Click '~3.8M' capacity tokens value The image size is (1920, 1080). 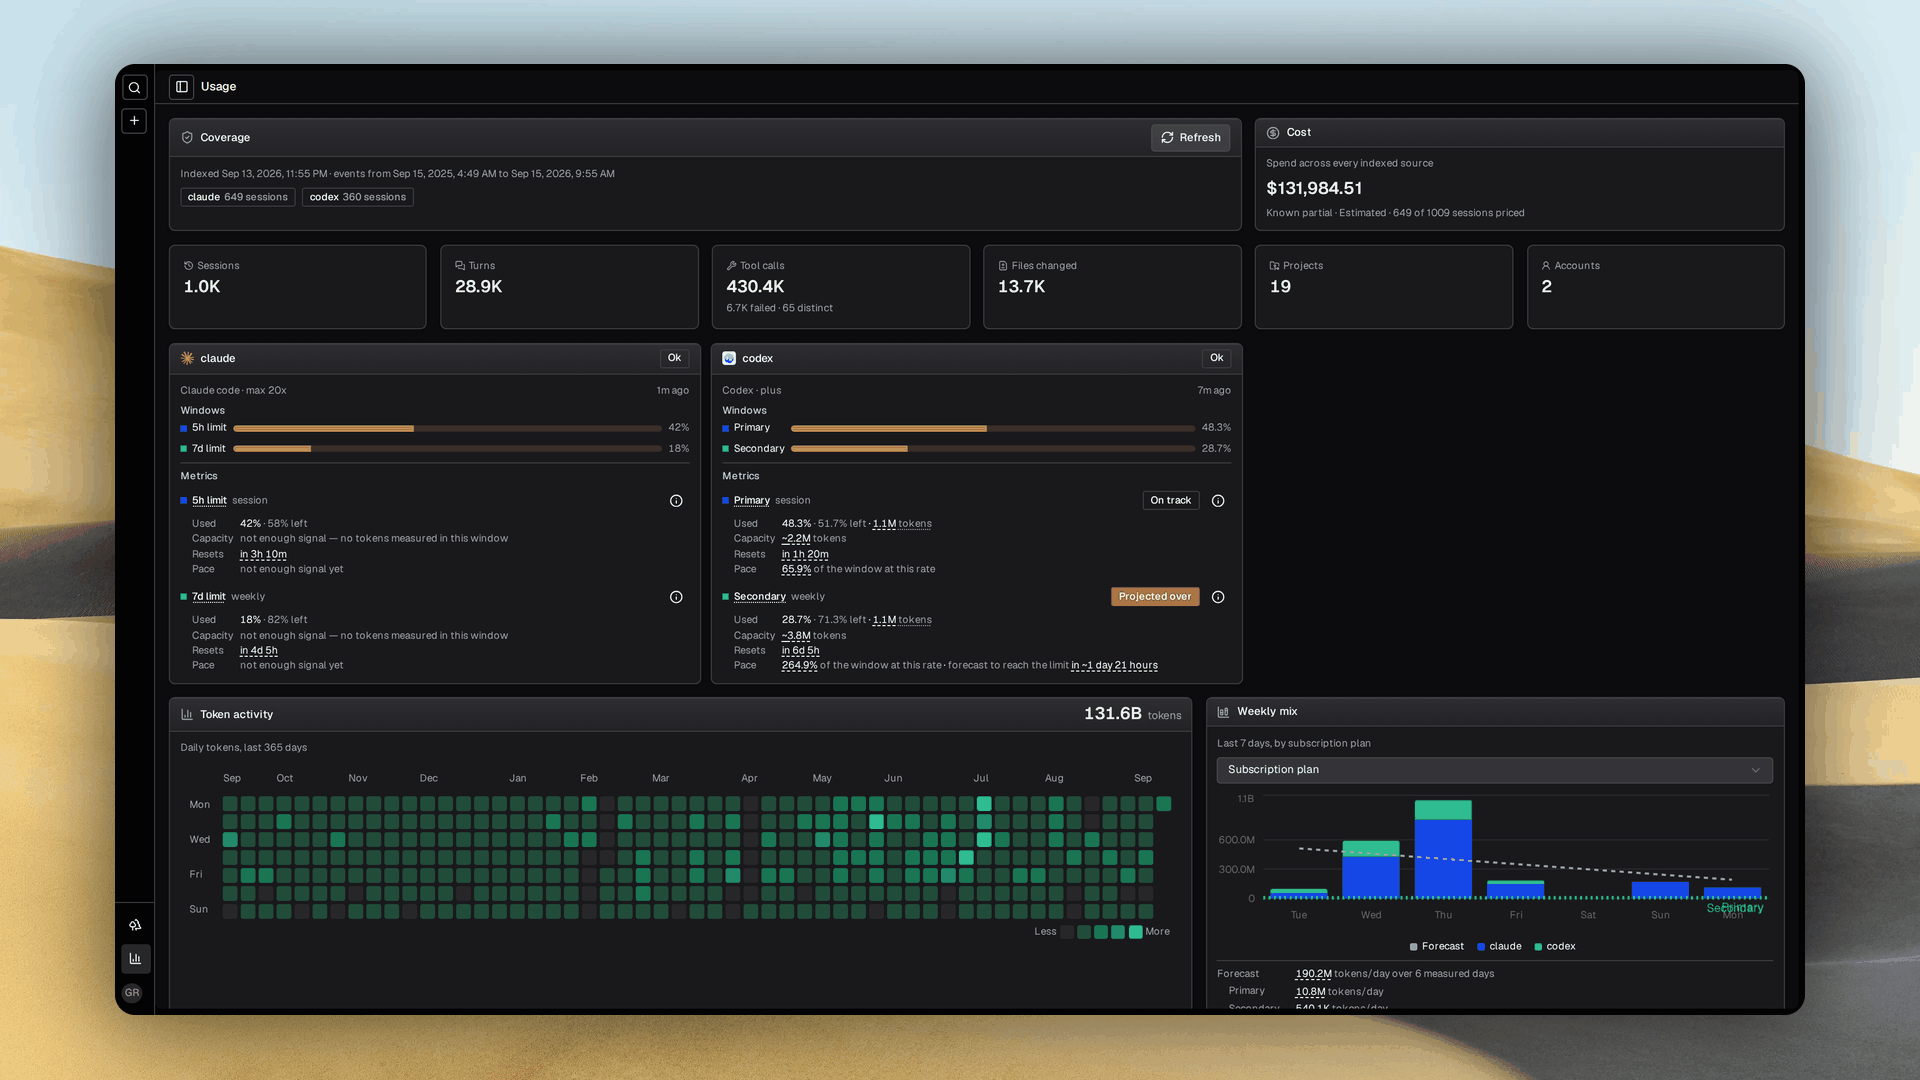coord(796,636)
